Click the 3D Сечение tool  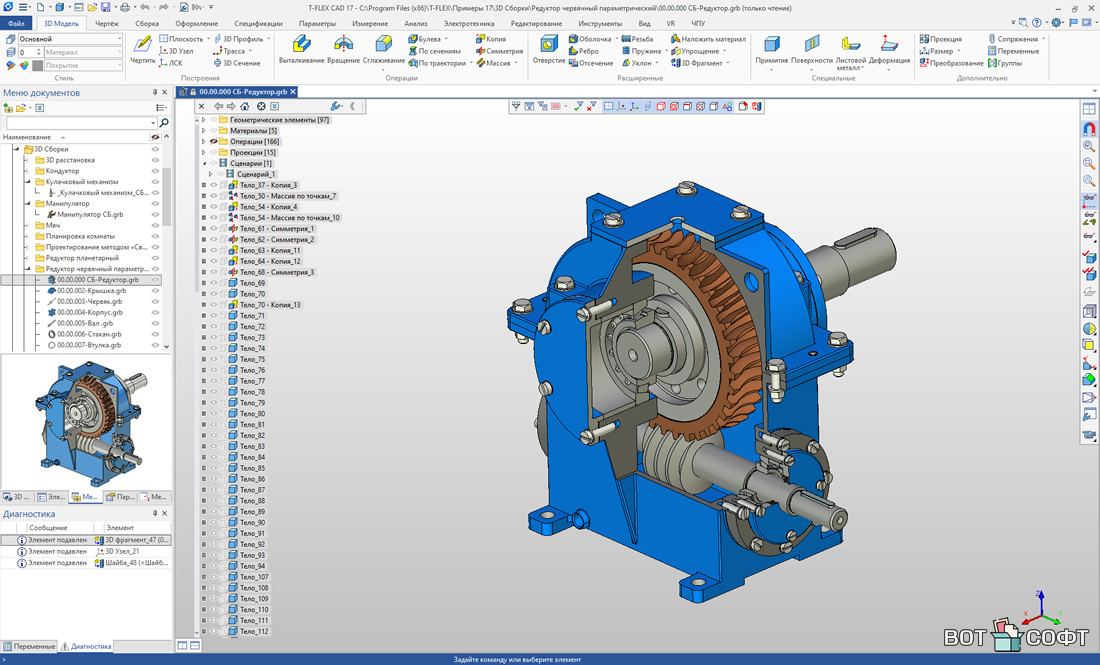tap(237, 63)
